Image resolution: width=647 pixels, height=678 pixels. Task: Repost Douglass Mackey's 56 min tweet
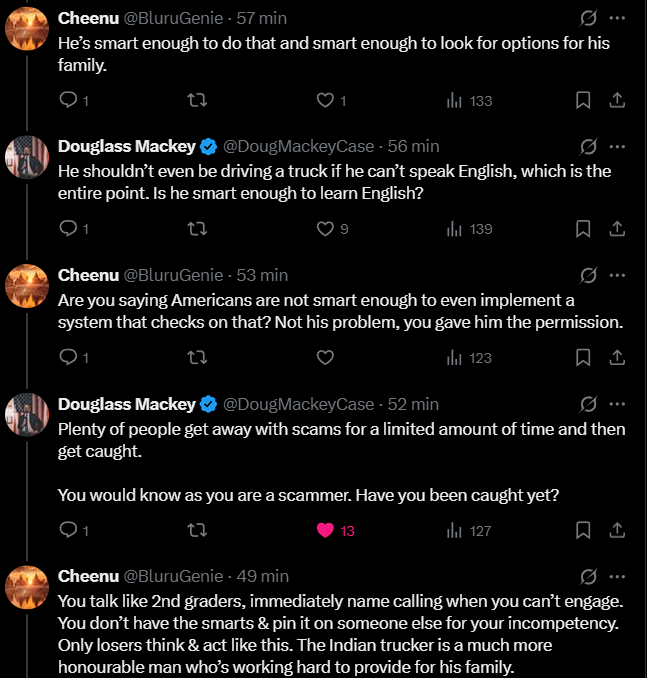pos(197,229)
